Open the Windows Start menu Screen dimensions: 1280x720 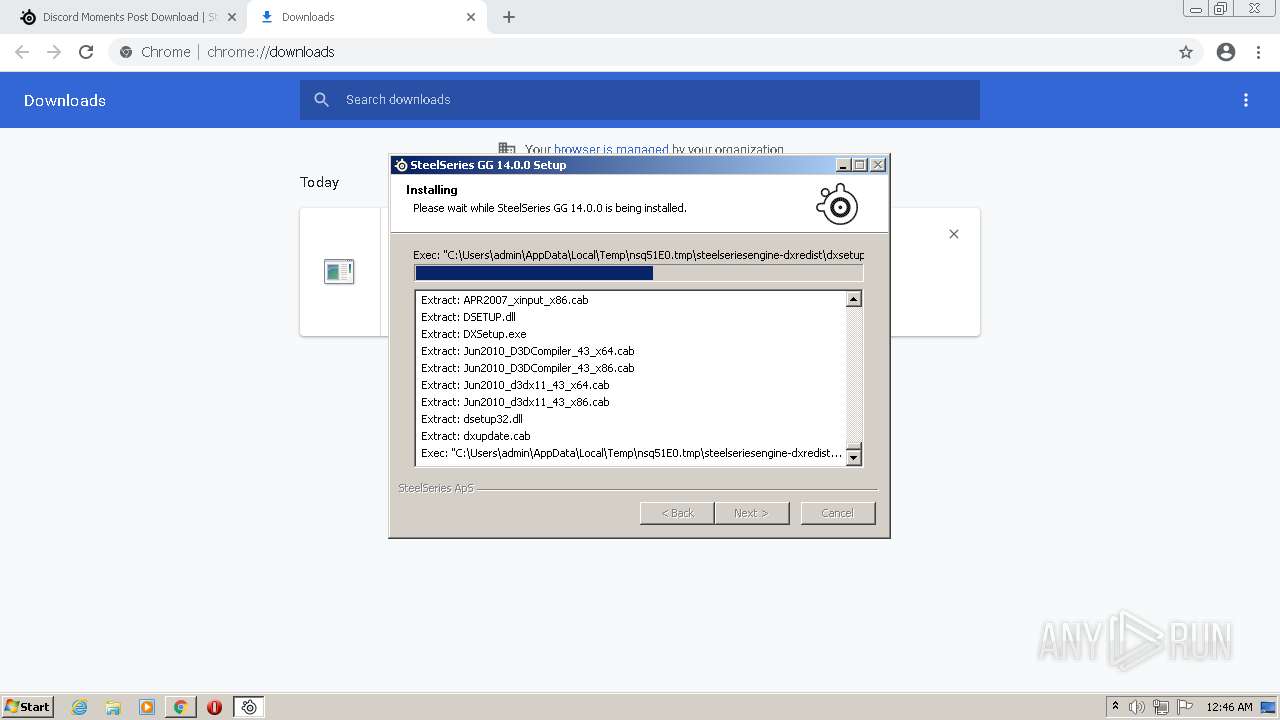[x=28, y=707]
